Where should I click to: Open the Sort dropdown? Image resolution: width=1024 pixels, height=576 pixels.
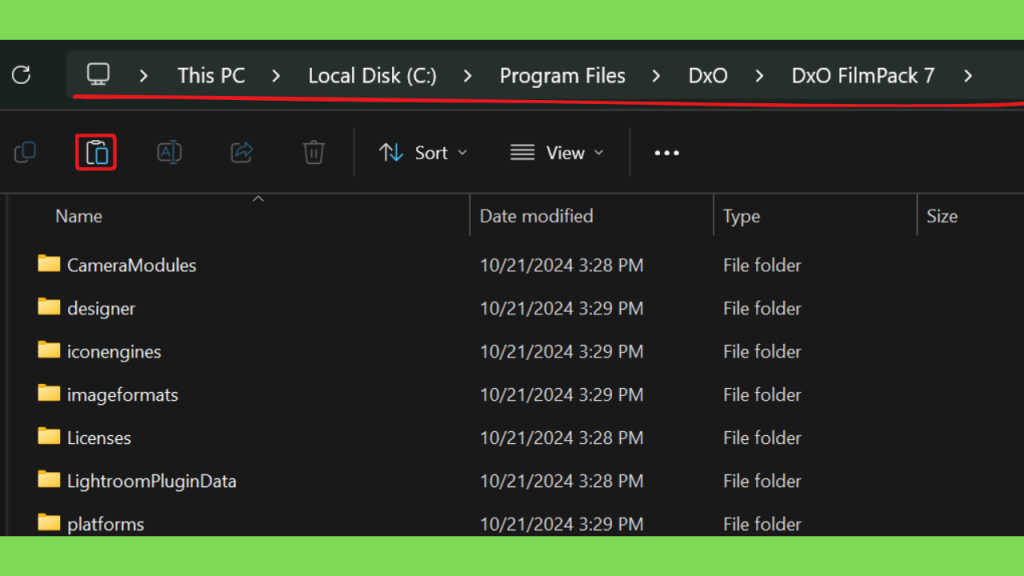click(423, 153)
